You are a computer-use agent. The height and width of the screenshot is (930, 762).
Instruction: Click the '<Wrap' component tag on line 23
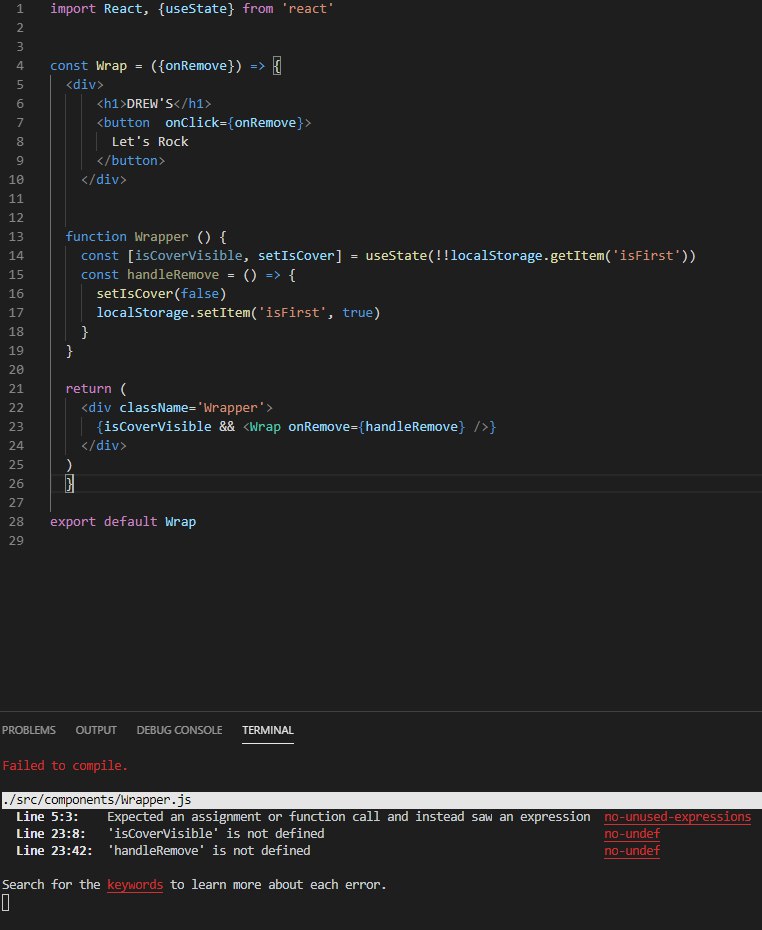click(262, 426)
